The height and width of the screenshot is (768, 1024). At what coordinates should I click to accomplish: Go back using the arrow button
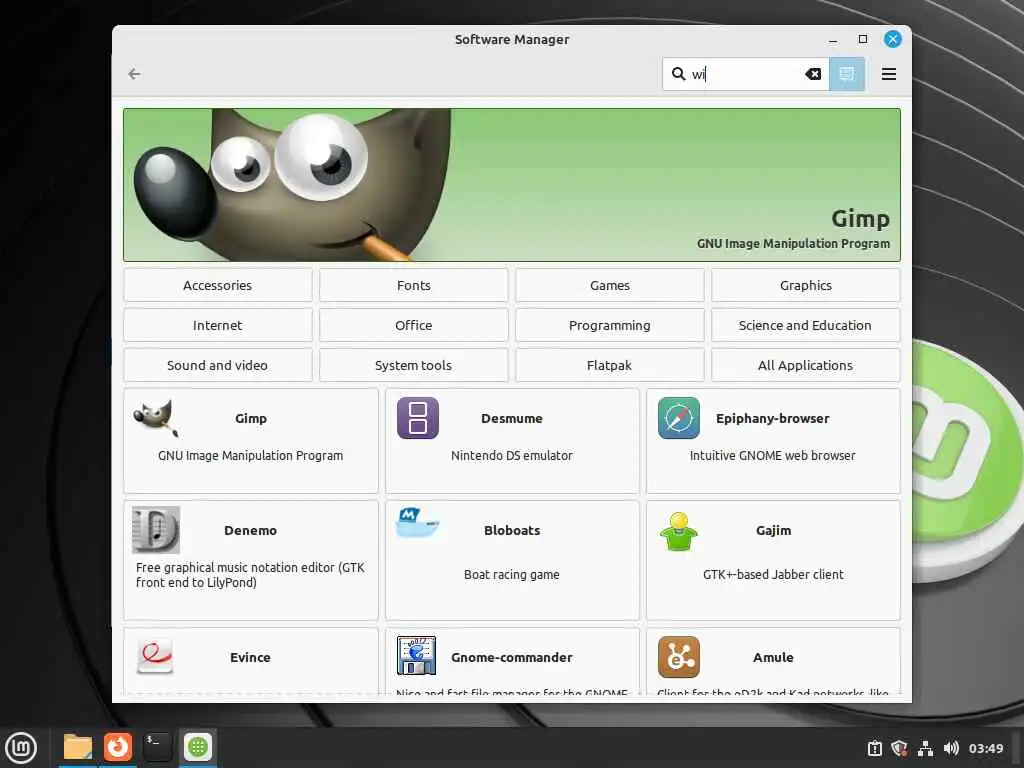pyautogui.click(x=134, y=74)
